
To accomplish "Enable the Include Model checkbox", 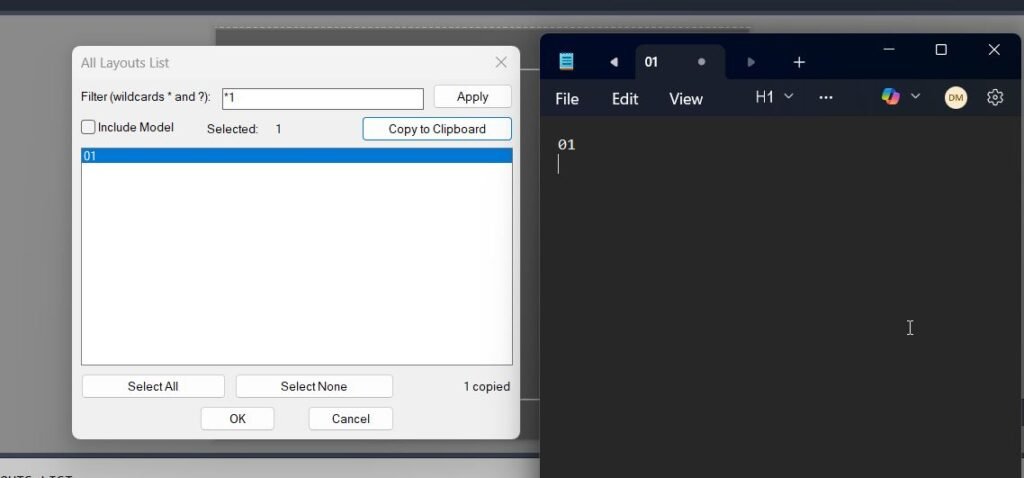I will tap(89, 128).
